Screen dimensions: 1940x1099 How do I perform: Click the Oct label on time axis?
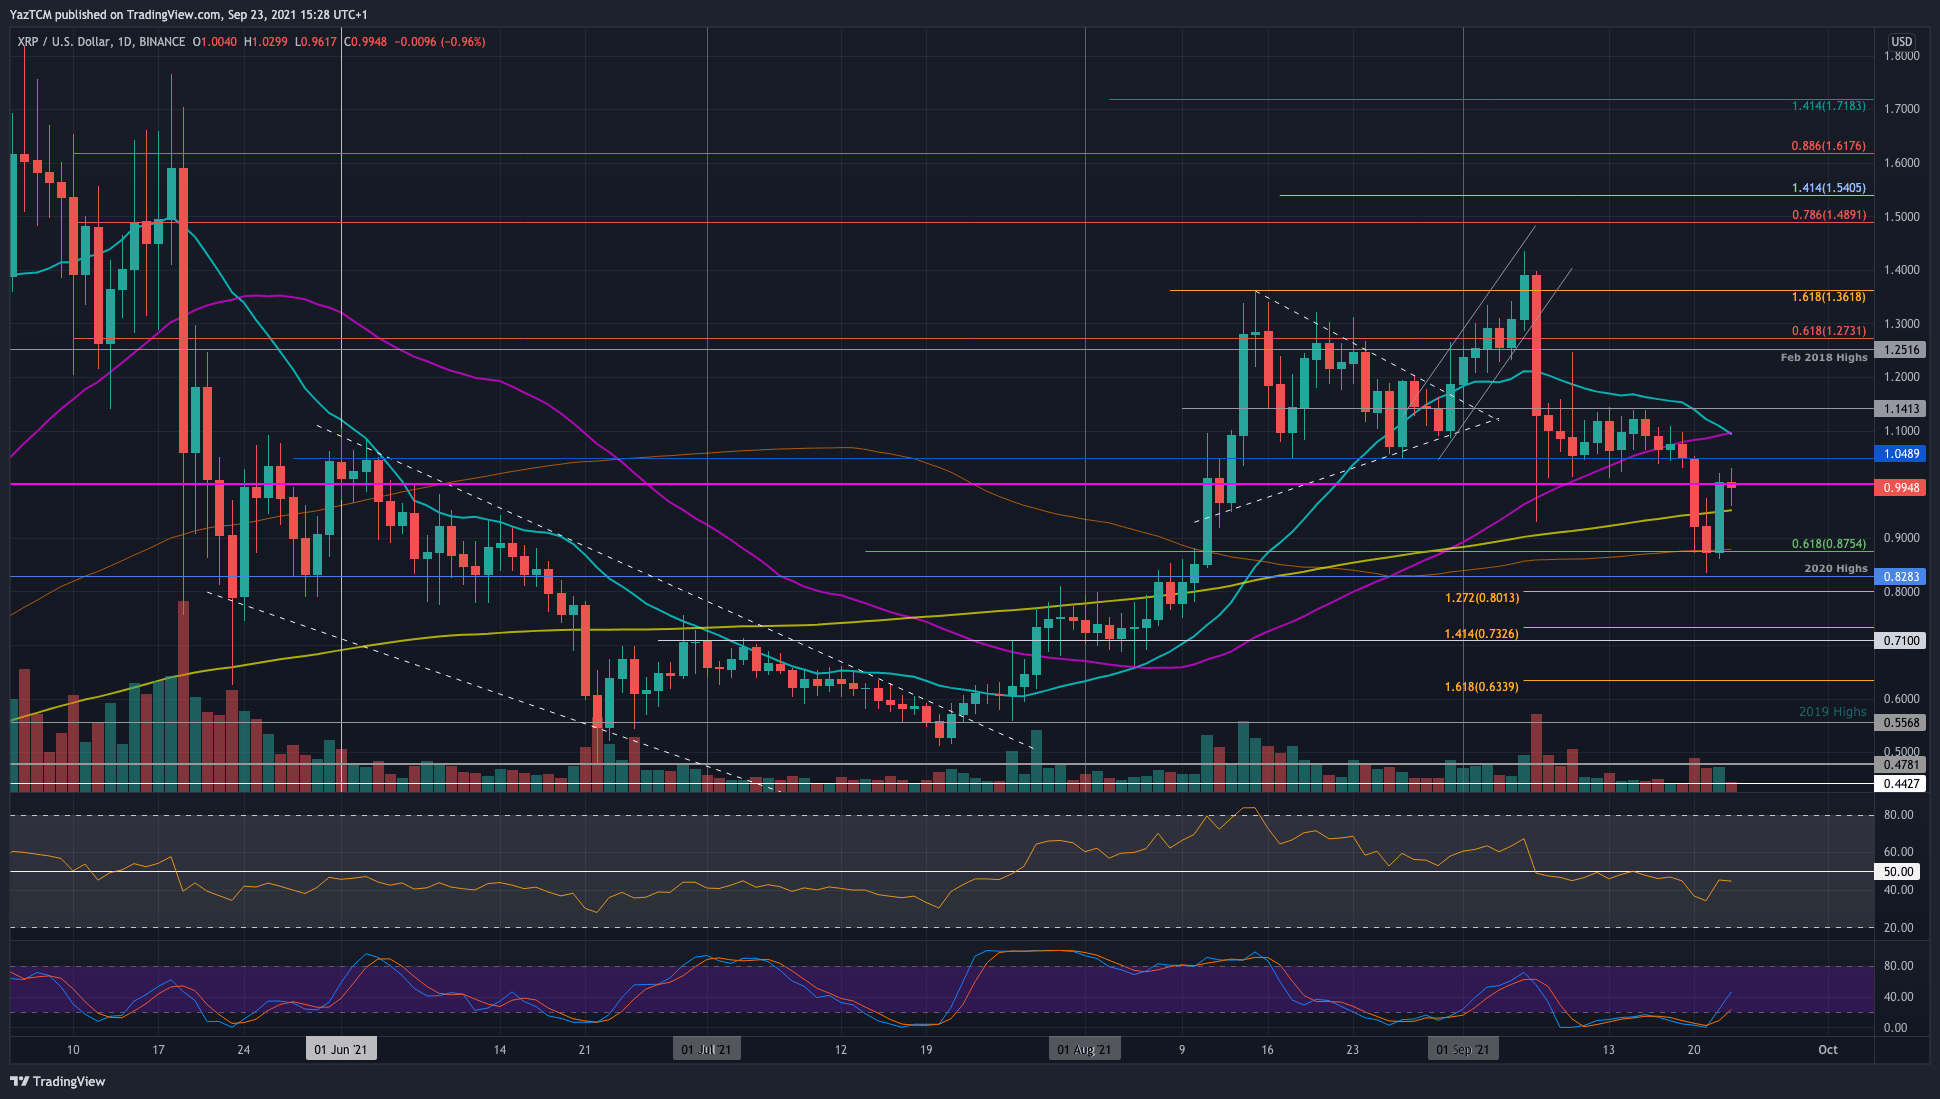1828,1050
